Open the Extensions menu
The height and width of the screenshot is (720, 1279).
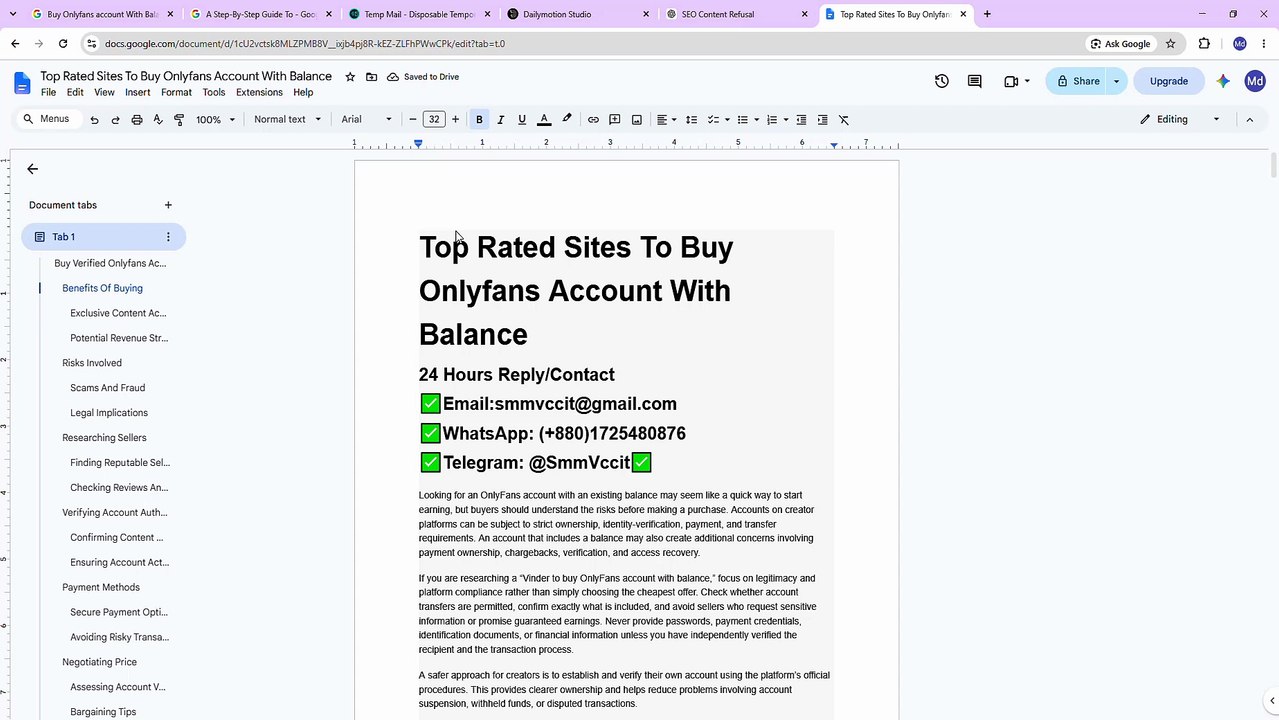(x=259, y=92)
